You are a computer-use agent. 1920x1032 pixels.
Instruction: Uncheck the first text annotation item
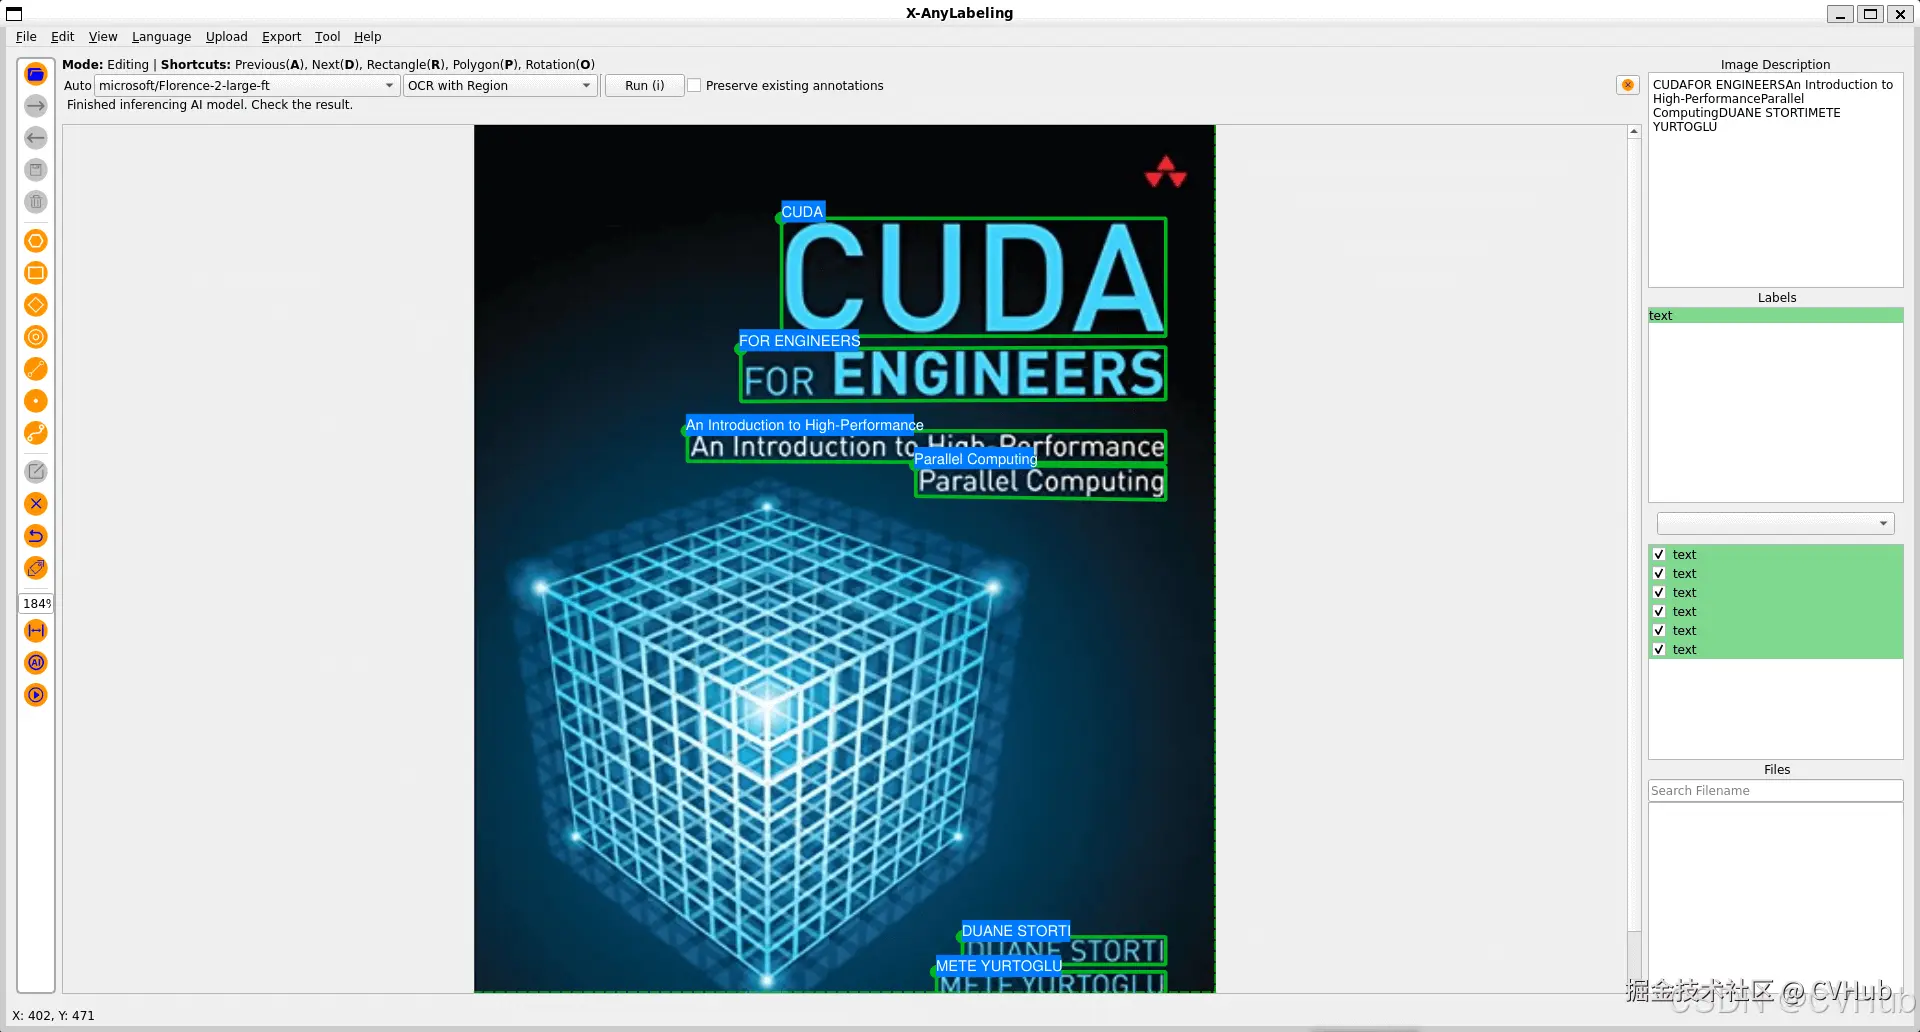(1659, 555)
